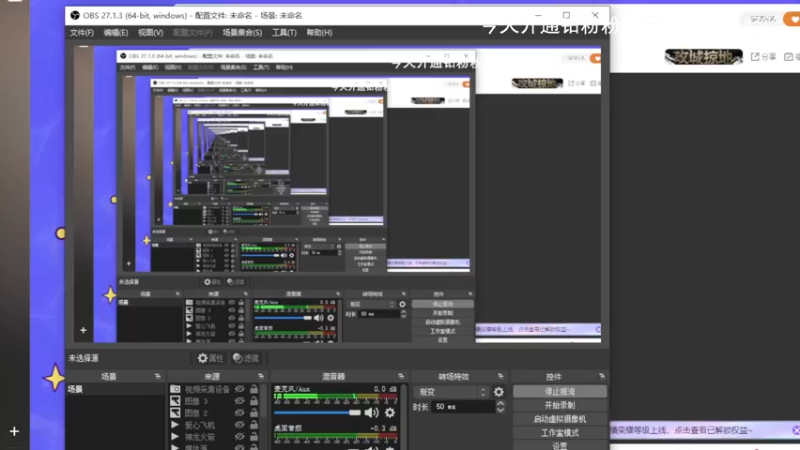Toggle the lock on 图像 2 source

[254, 413]
